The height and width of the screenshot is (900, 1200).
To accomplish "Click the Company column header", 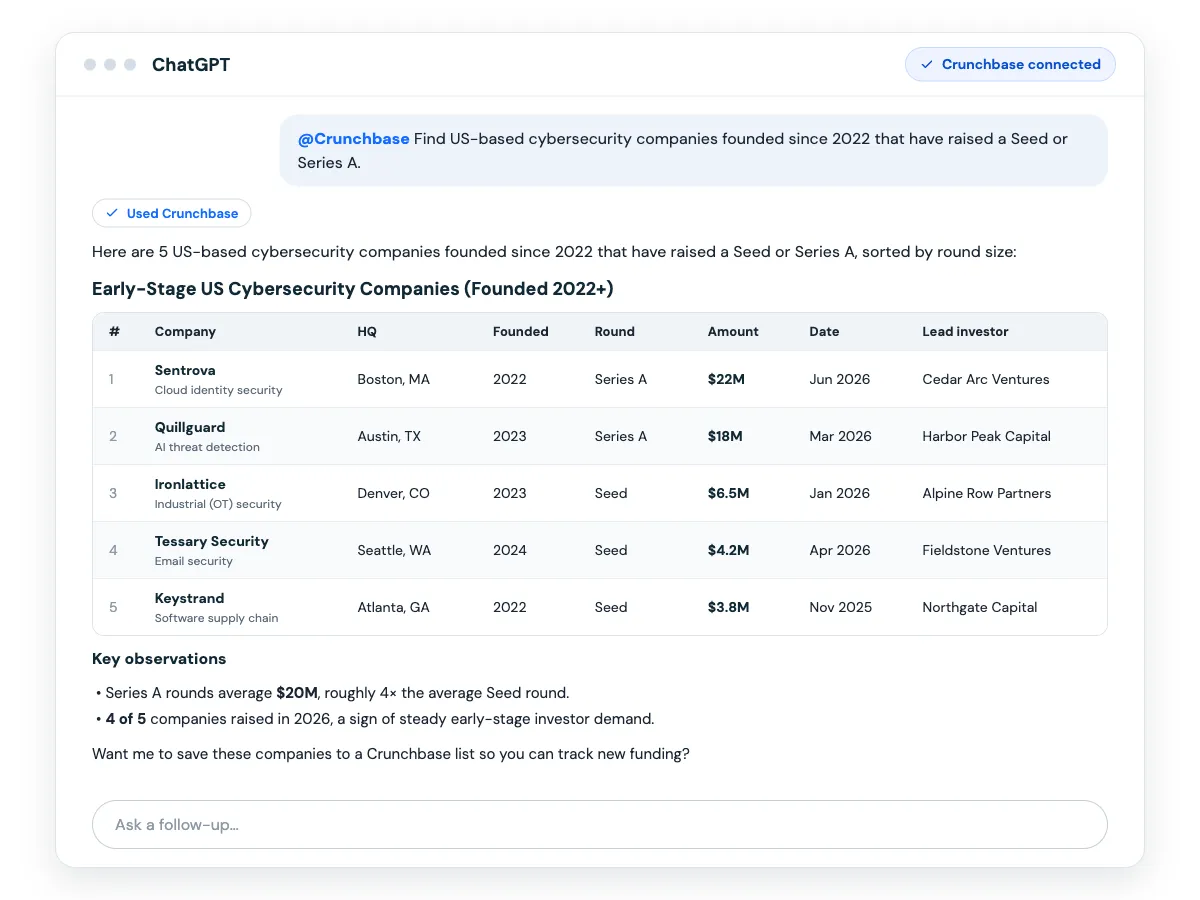I will tap(185, 331).
